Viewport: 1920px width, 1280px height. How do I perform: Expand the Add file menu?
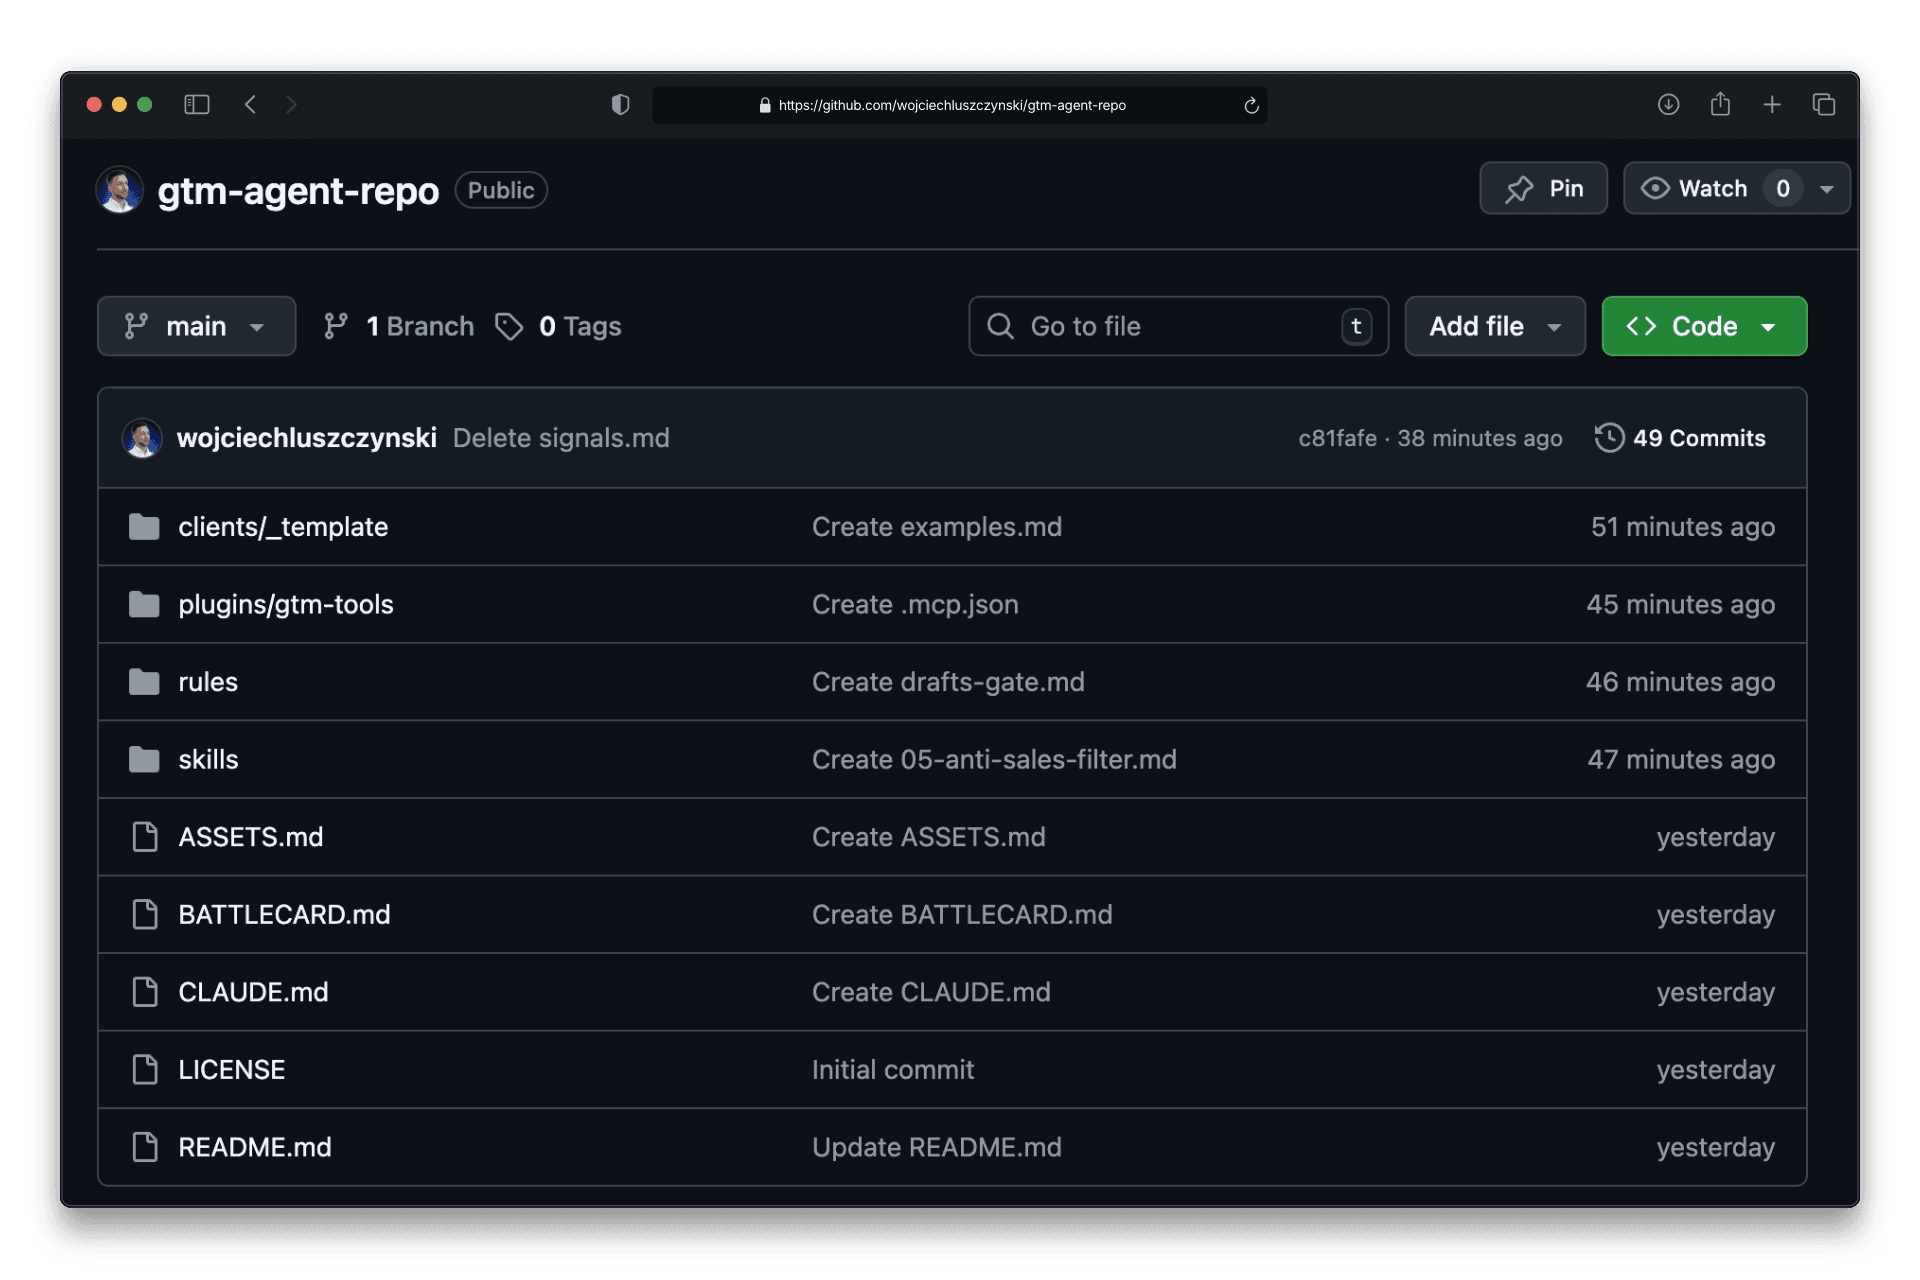[1494, 326]
